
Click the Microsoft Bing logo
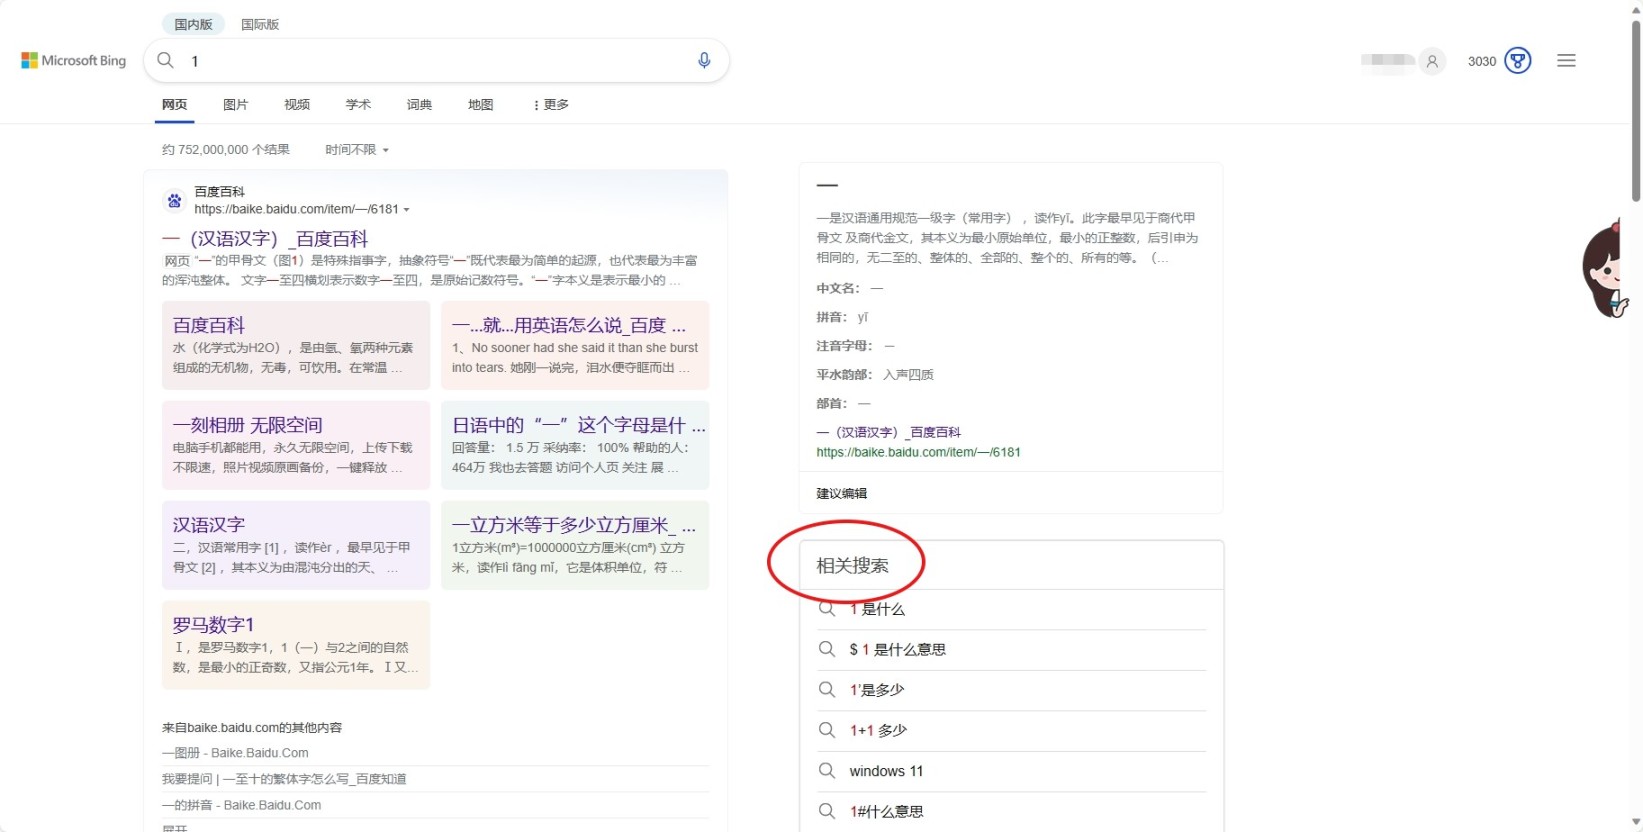74,61
